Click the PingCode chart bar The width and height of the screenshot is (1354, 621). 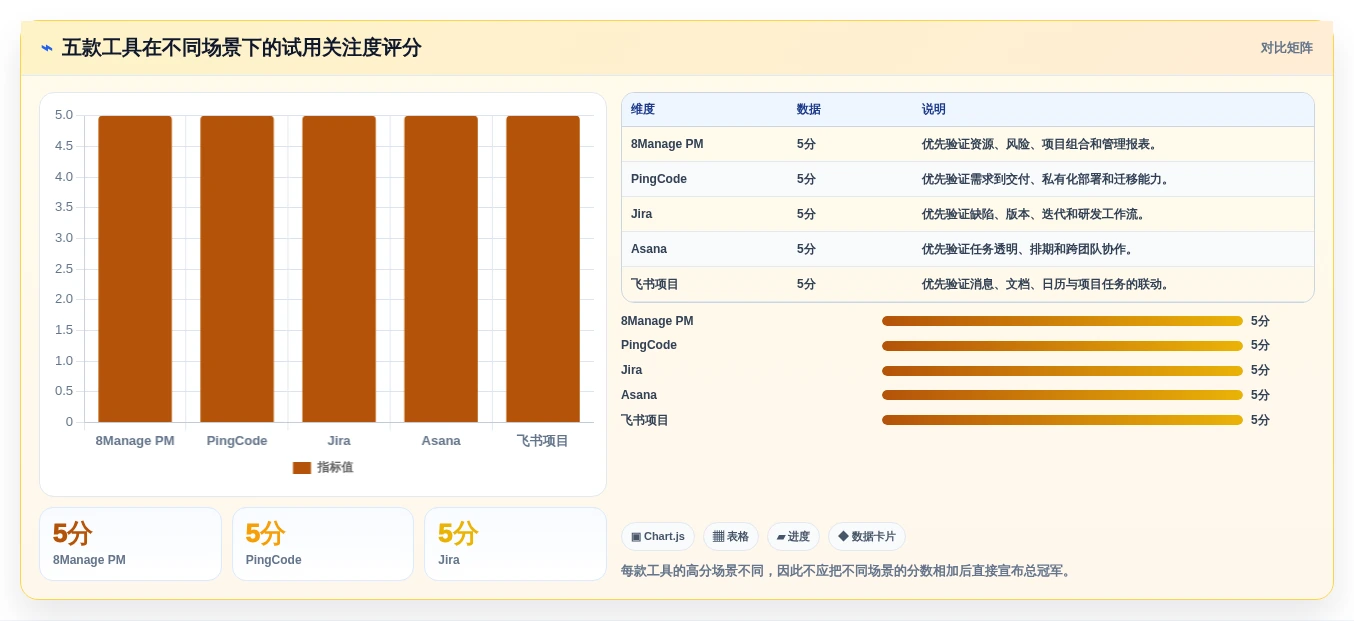237,269
